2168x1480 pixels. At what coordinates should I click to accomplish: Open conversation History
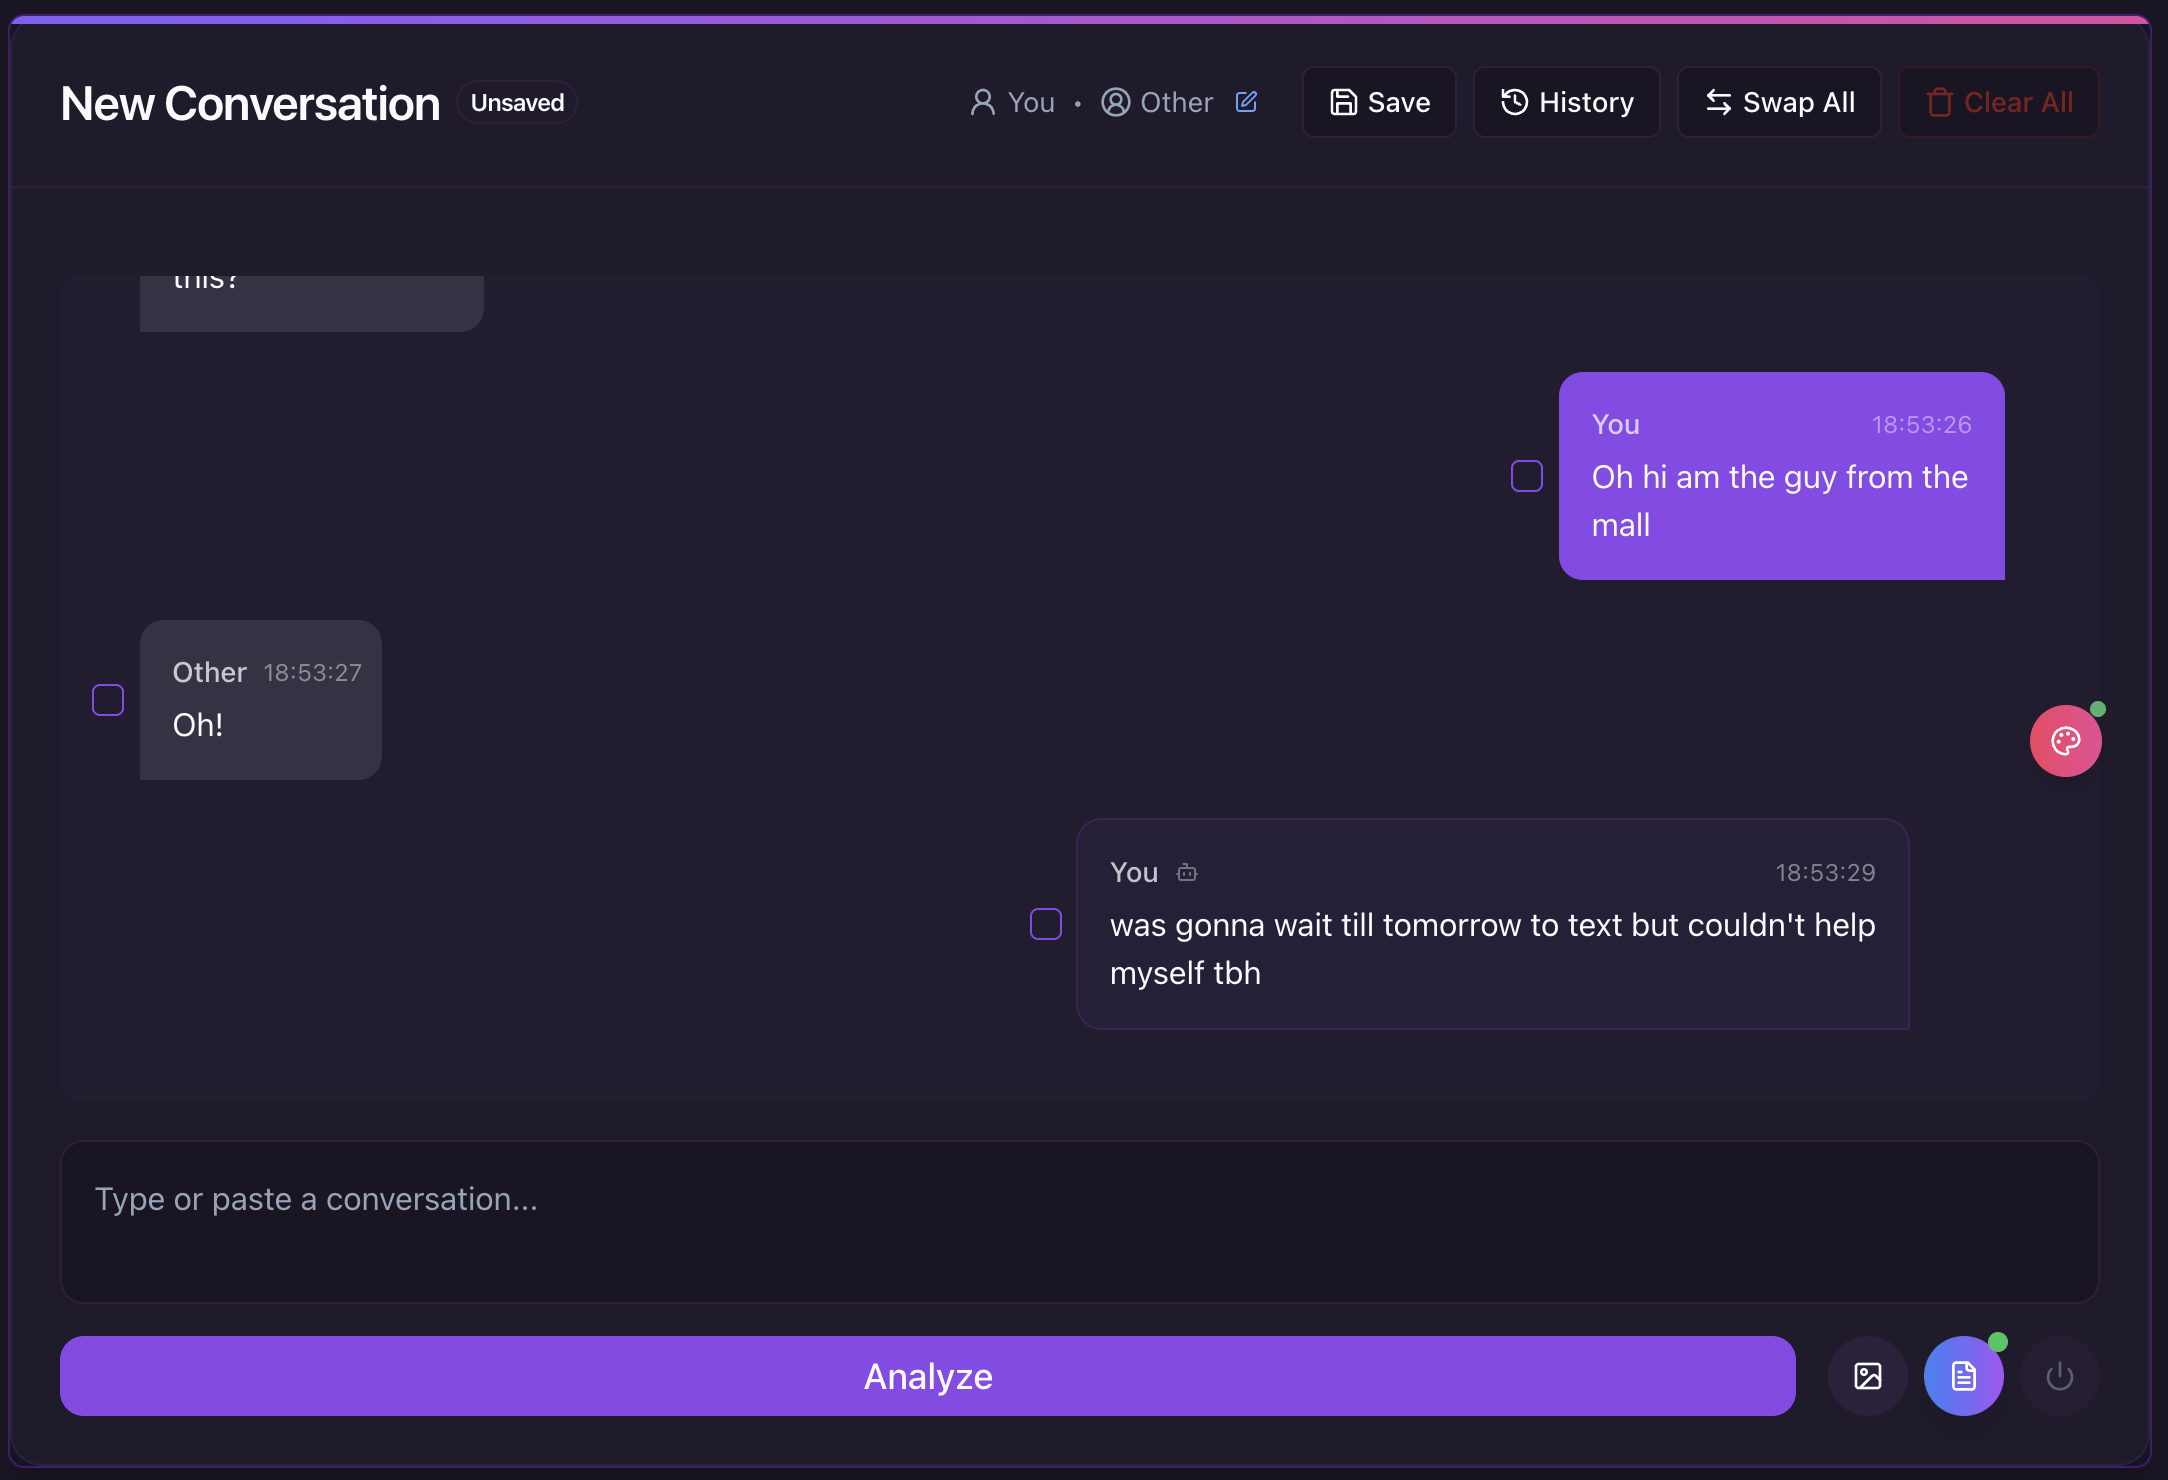tap(1567, 102)
